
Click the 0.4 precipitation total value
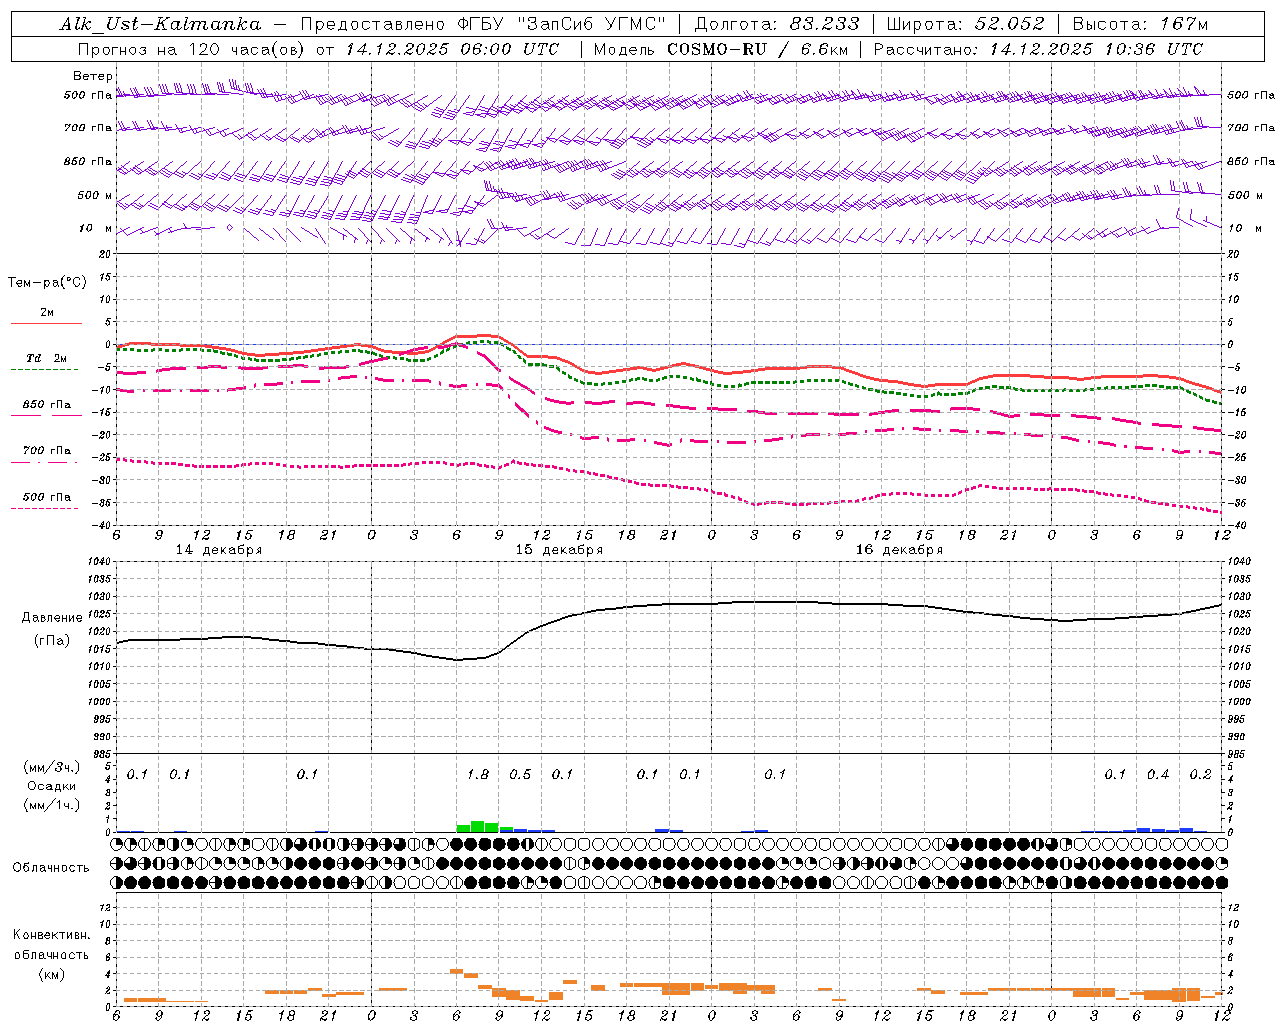1158,775
